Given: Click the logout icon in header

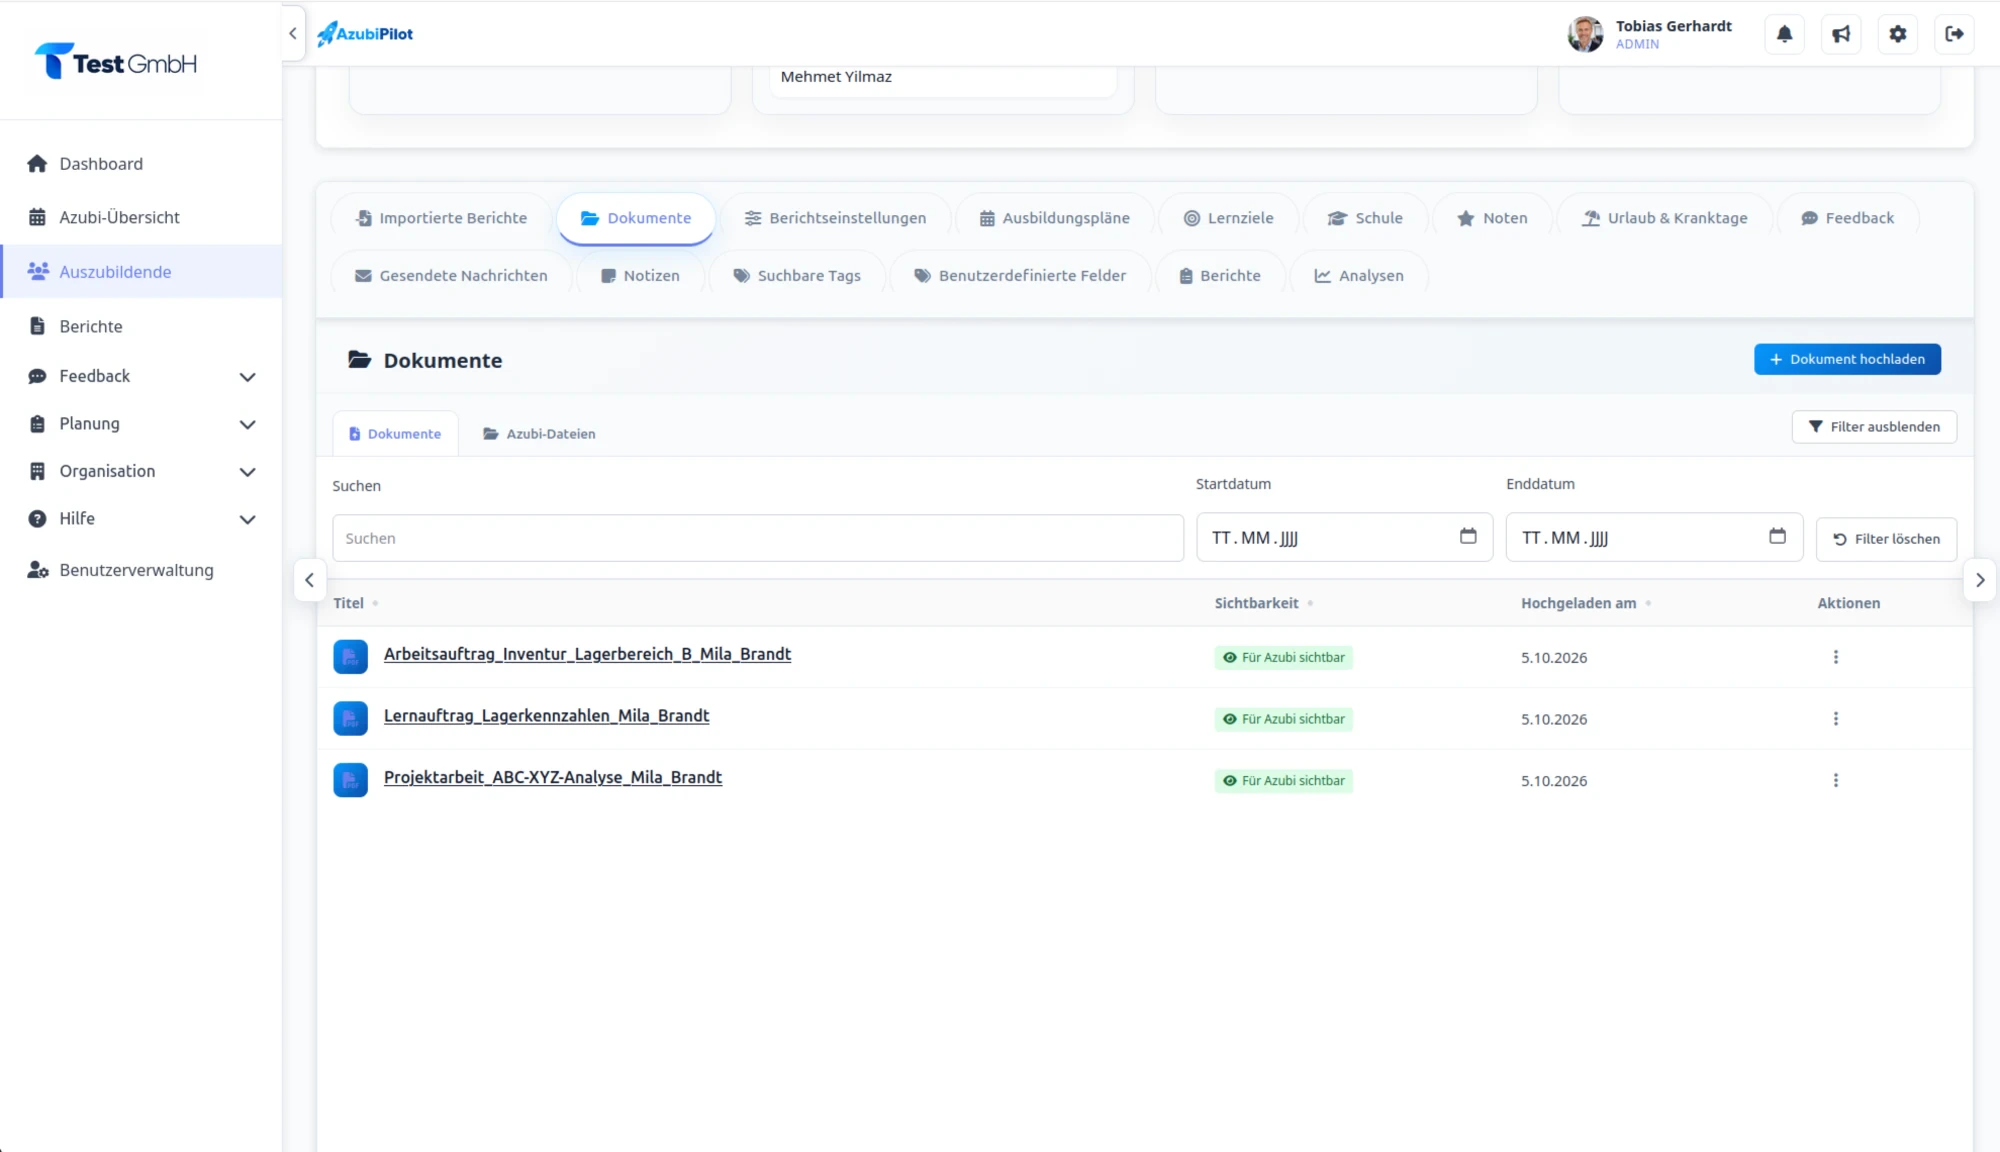Looking at the screenshot, I should (x=1954, y=34).
